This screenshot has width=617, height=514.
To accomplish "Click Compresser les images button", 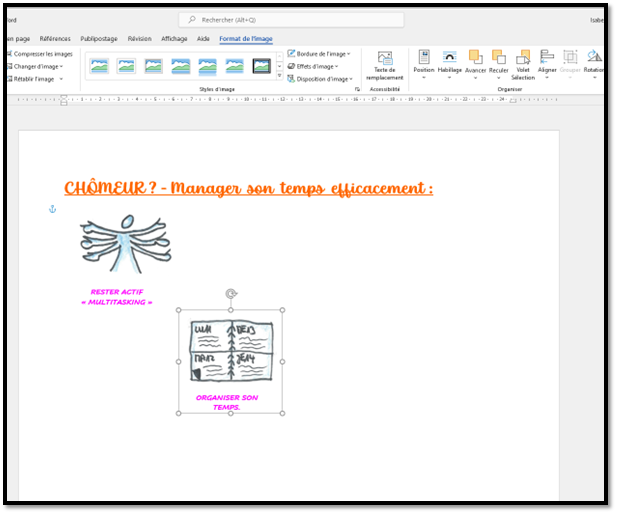I will point(41,54).
